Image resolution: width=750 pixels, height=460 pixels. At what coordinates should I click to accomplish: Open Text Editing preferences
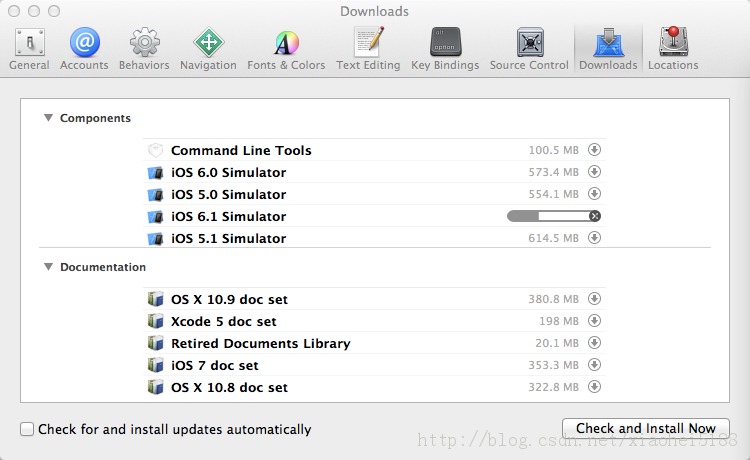point(368,49)
